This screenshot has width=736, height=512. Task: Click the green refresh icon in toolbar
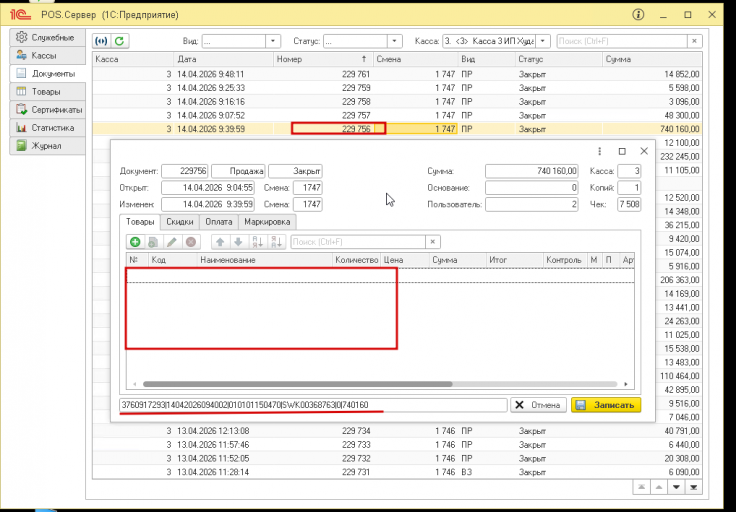119,41
